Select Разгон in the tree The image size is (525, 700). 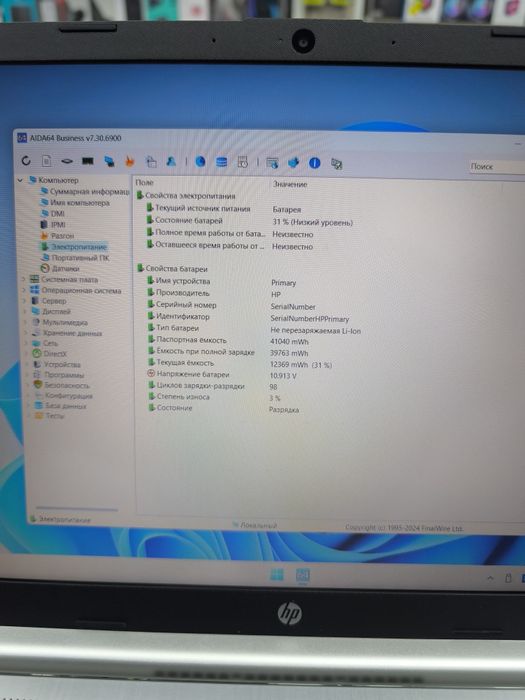click(57, 236)
